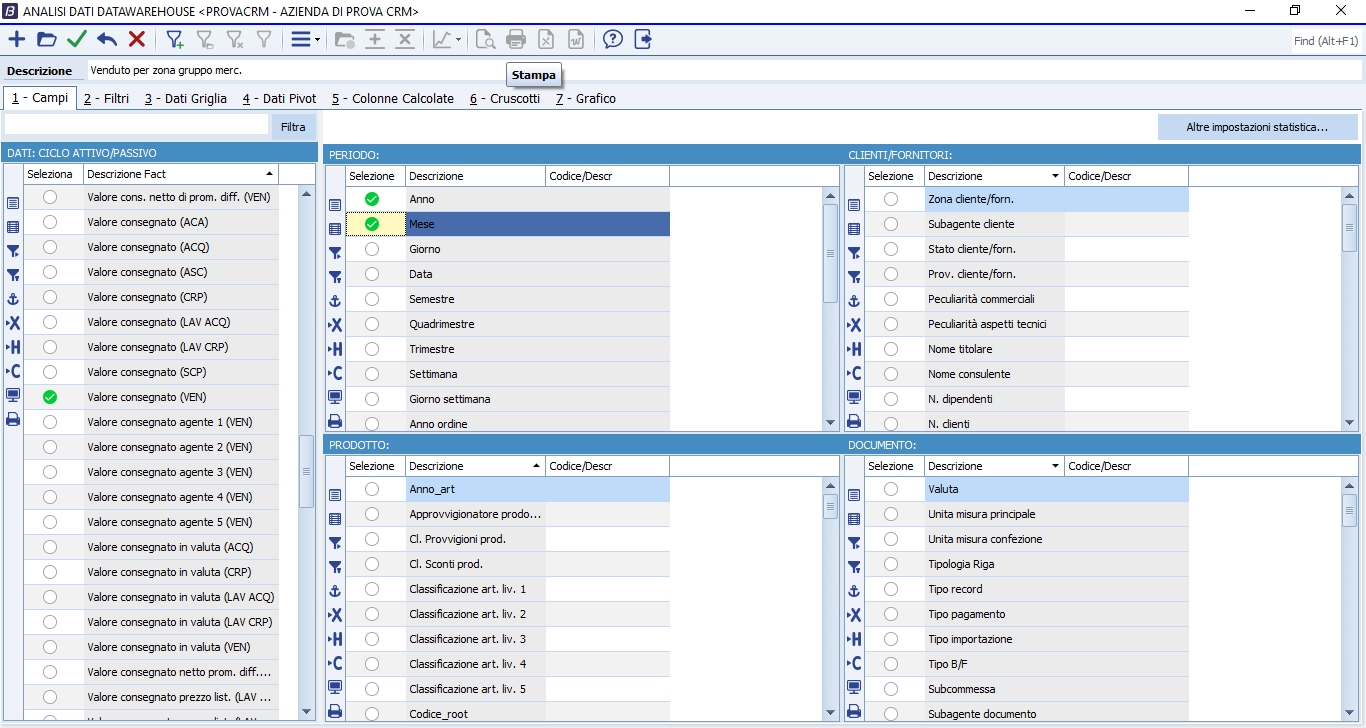Deselect the Anno period field
The height and width of the screenshot is (728, 1366).
click(x=372, y=199)
